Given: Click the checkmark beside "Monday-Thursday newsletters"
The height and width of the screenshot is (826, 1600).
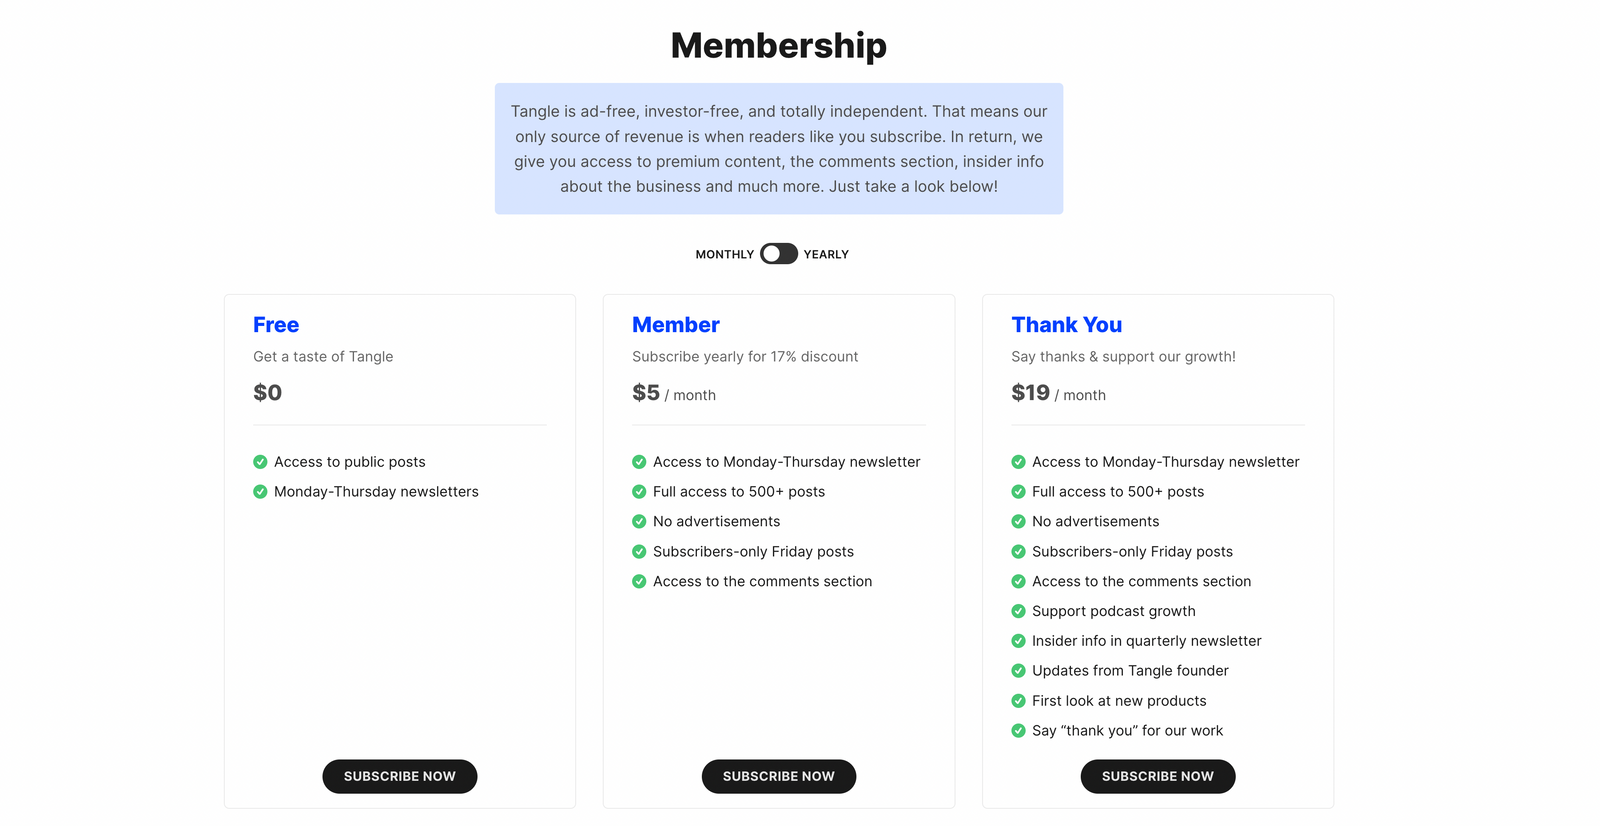Looking at the screenshot, I should [x=260, y=491].
